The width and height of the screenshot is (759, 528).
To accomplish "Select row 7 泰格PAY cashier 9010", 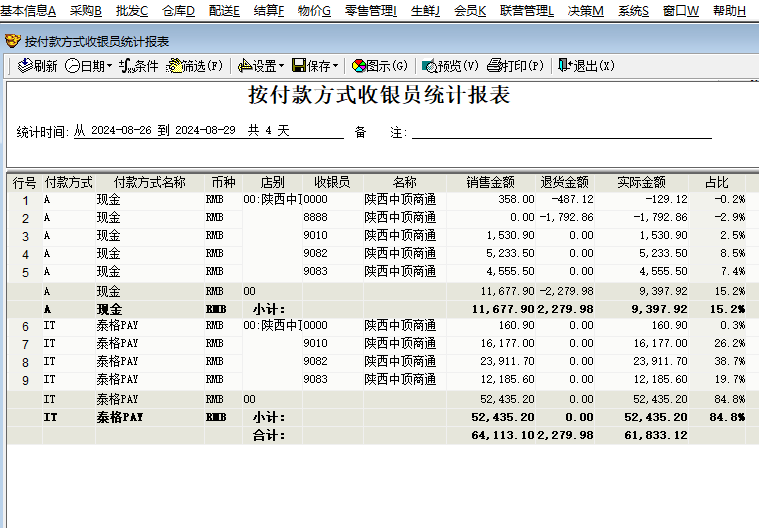I will [x=315, y=343].
